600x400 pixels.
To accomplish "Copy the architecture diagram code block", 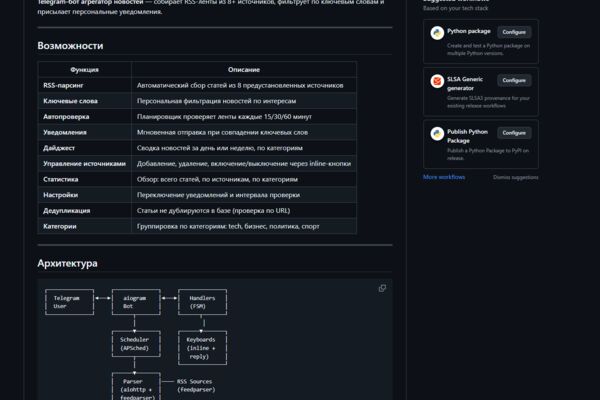I will (382, 288).
